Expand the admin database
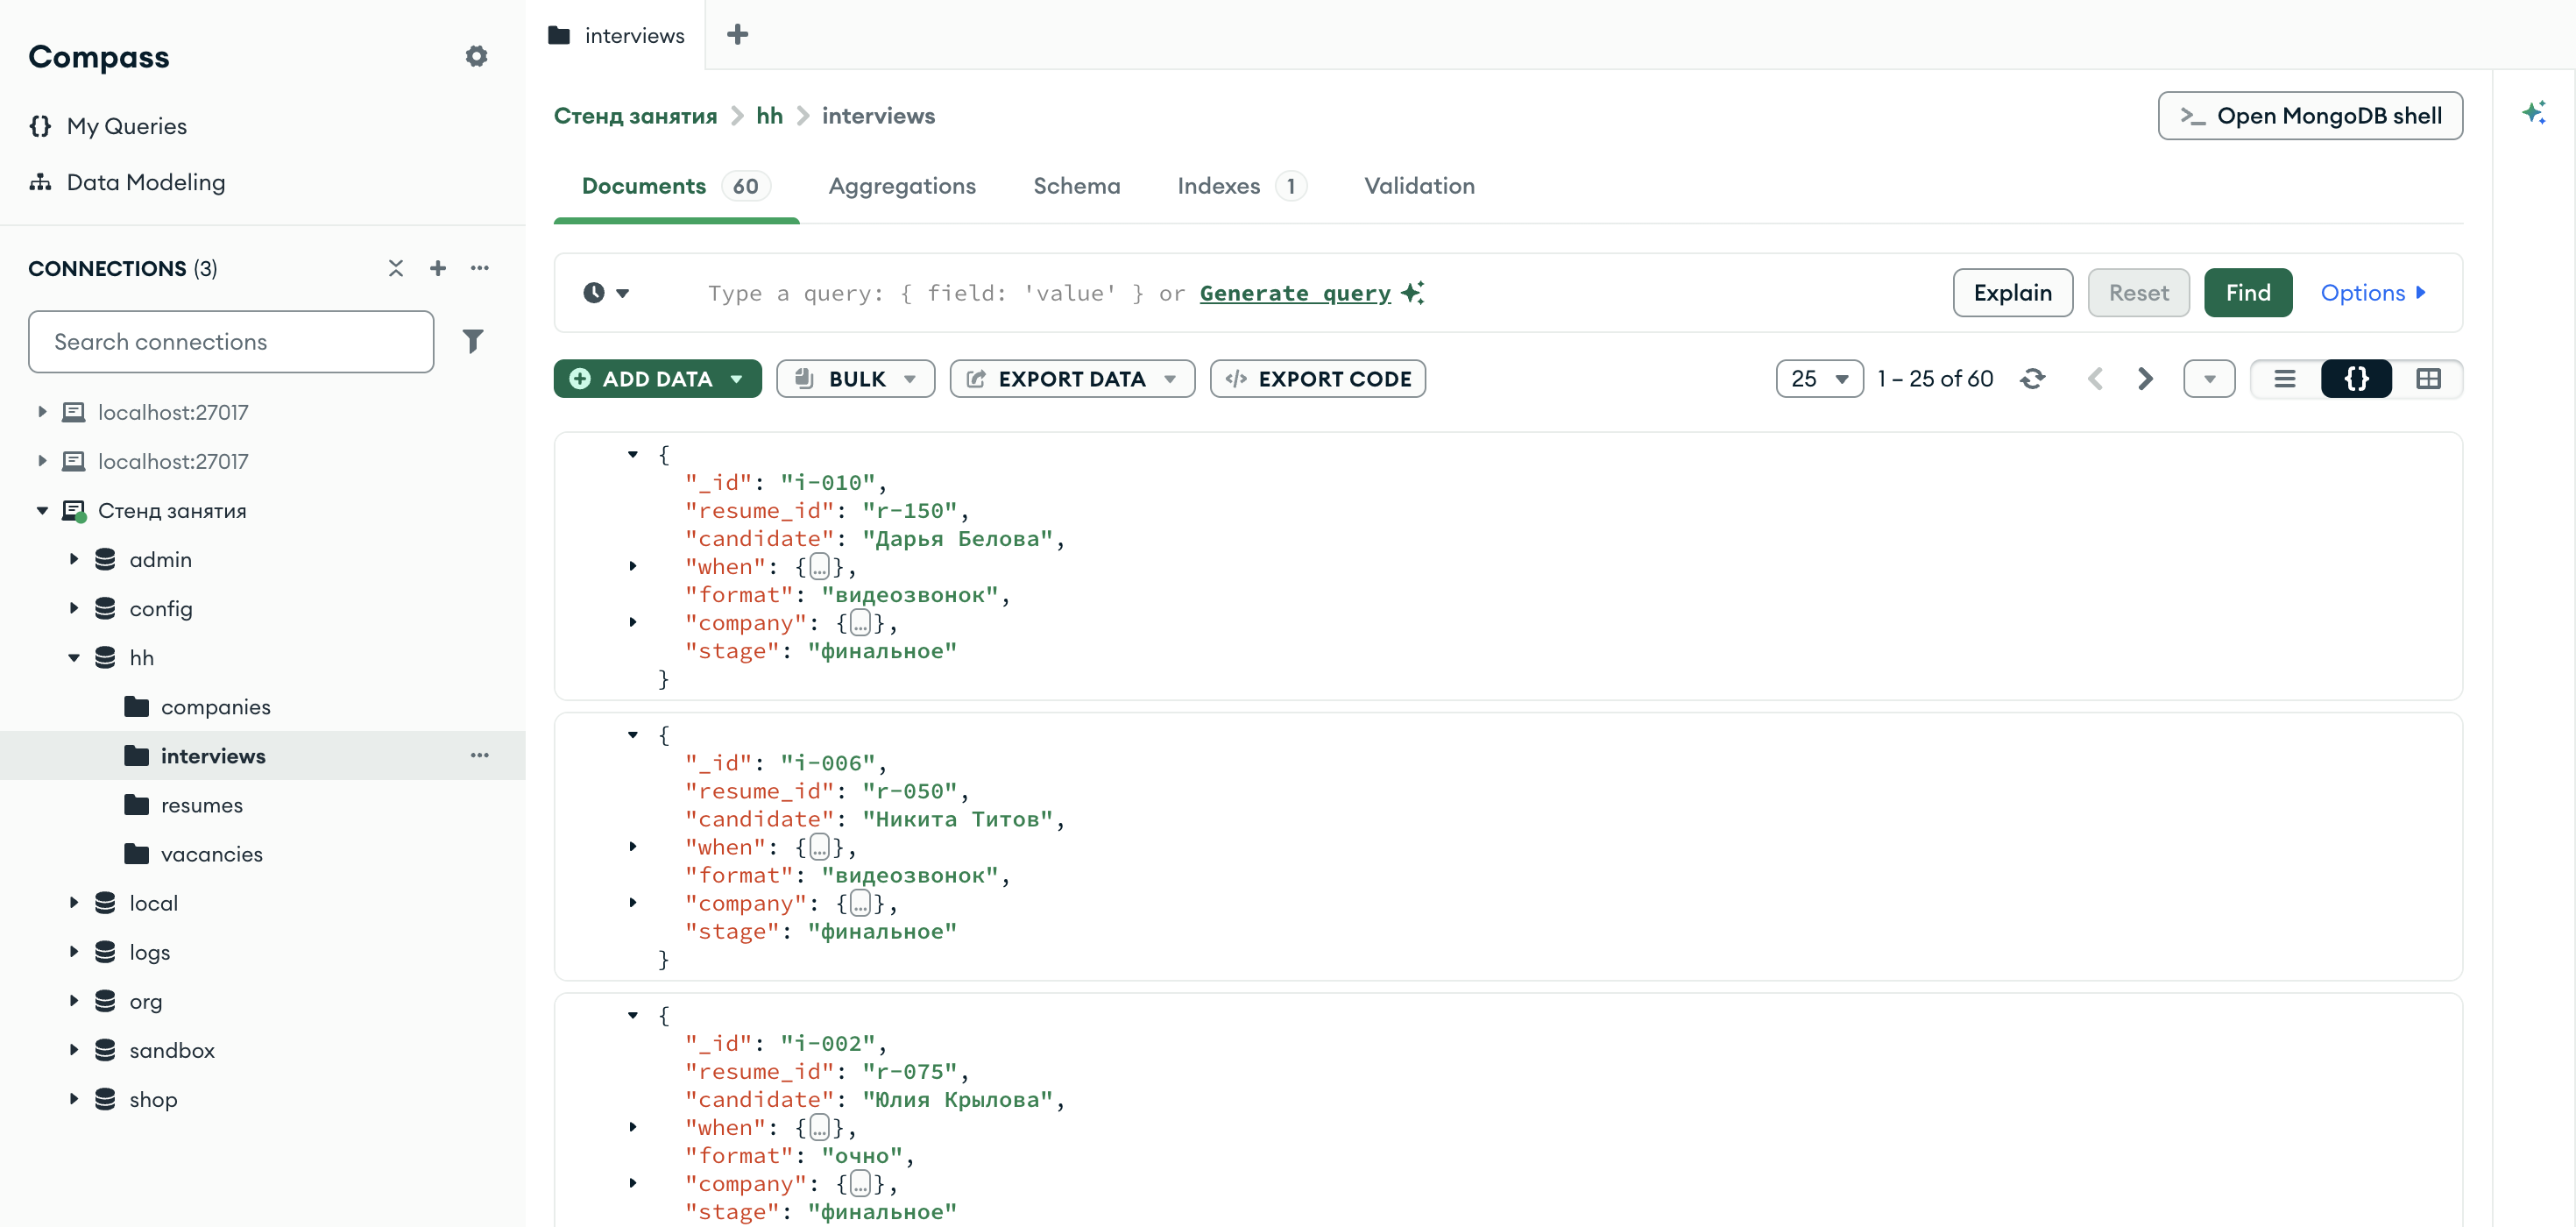 click(74, 559)
